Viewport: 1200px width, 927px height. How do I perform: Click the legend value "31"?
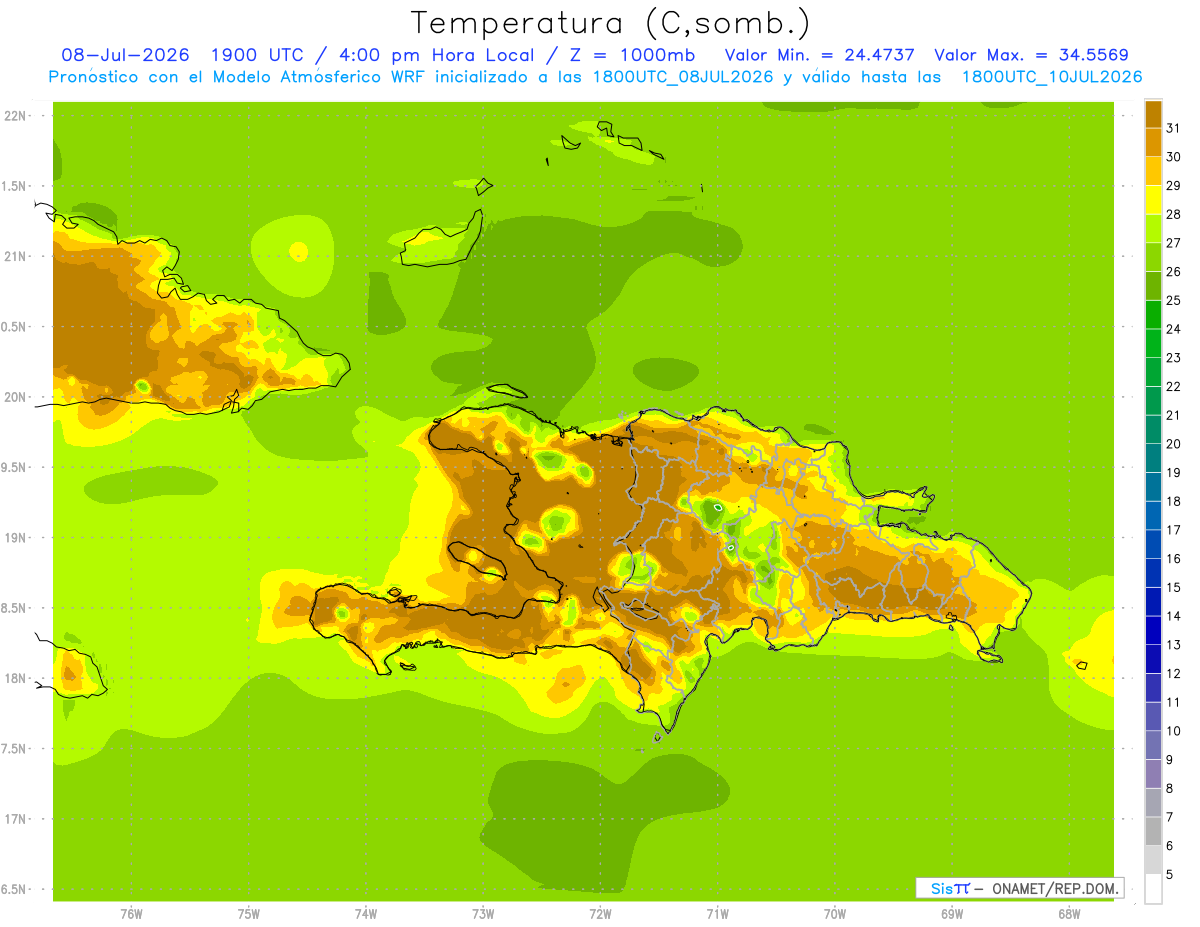[x=1173, y=128]
